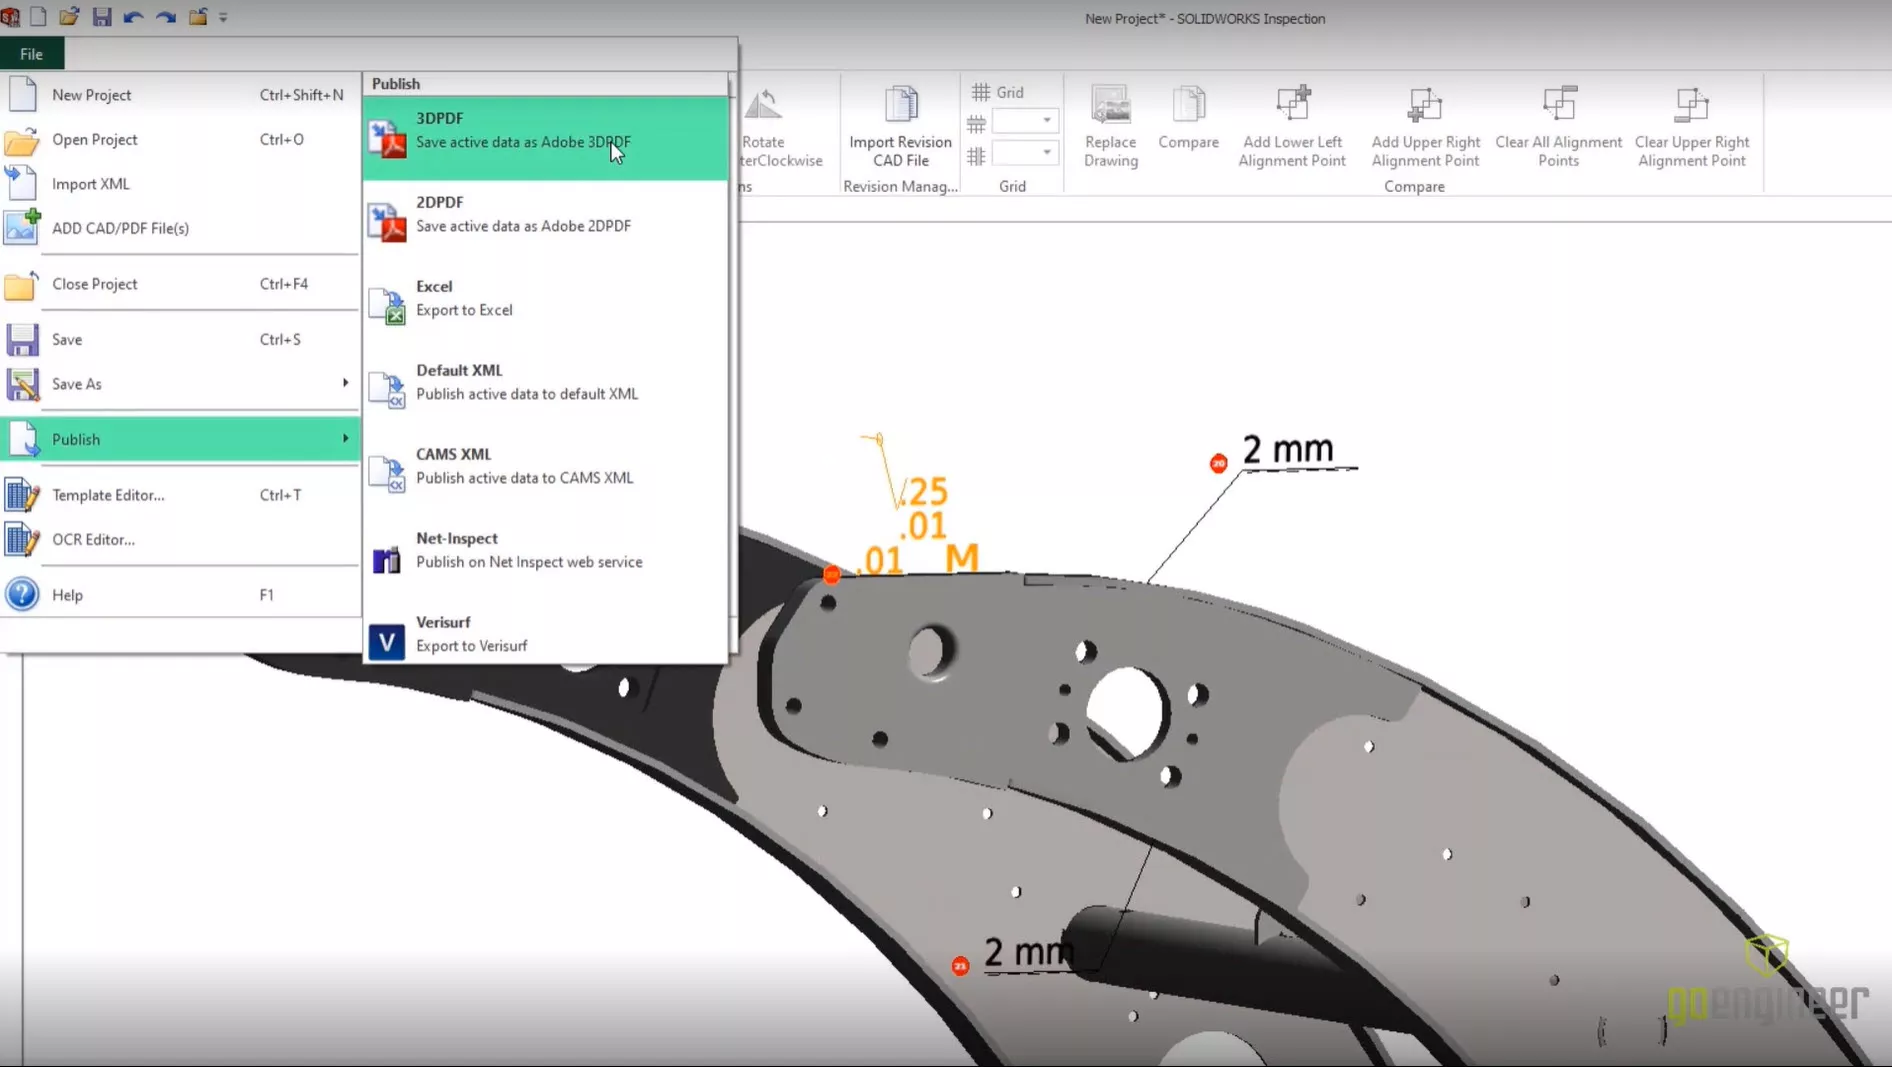Image resolution: width=1892 pixels, height=1067 pixels.
Task: Click the Import XML icon
Action: pos(21,183)
